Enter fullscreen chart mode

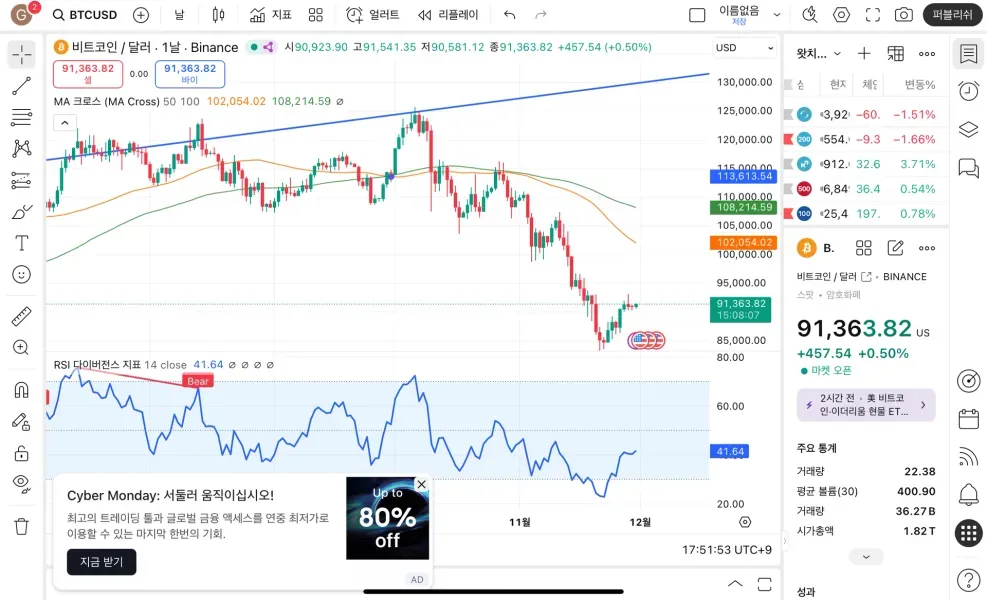coord(872,14)
